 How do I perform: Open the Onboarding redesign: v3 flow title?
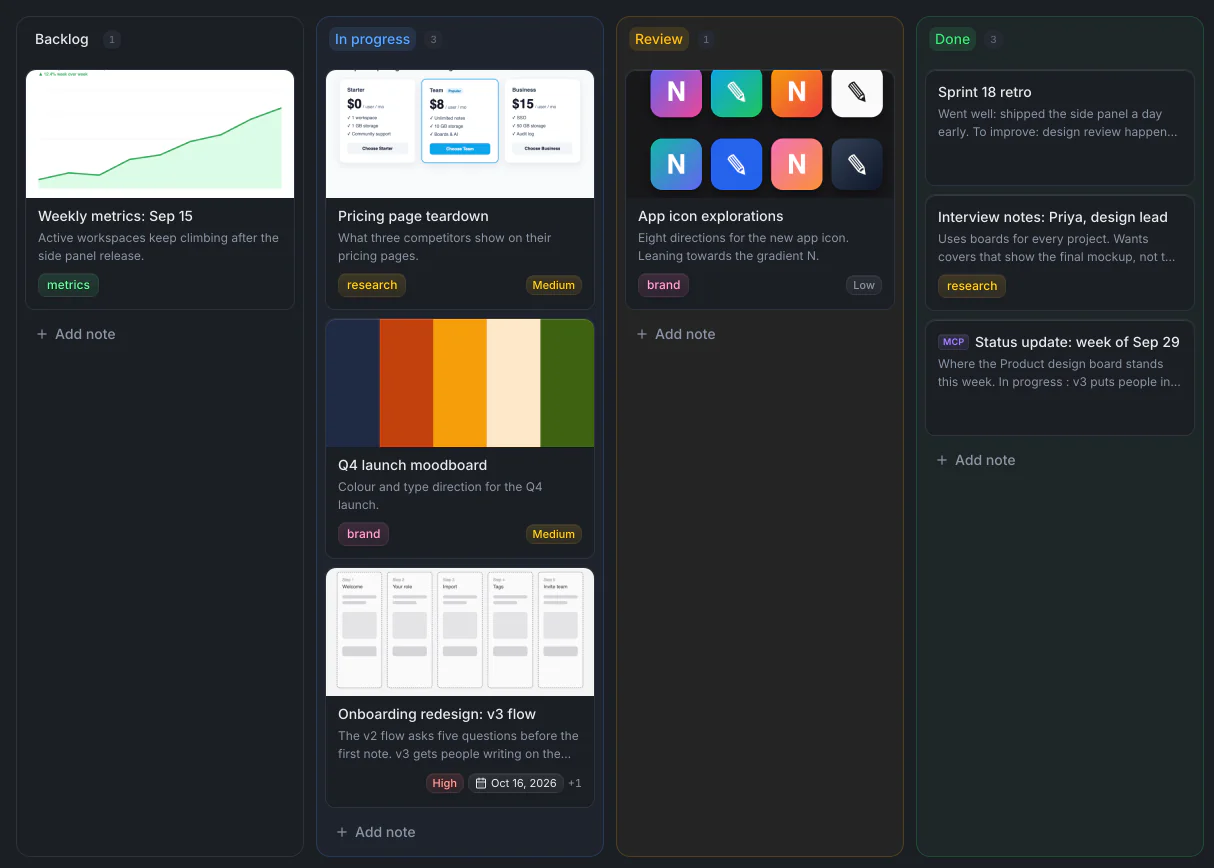[437, 714]
